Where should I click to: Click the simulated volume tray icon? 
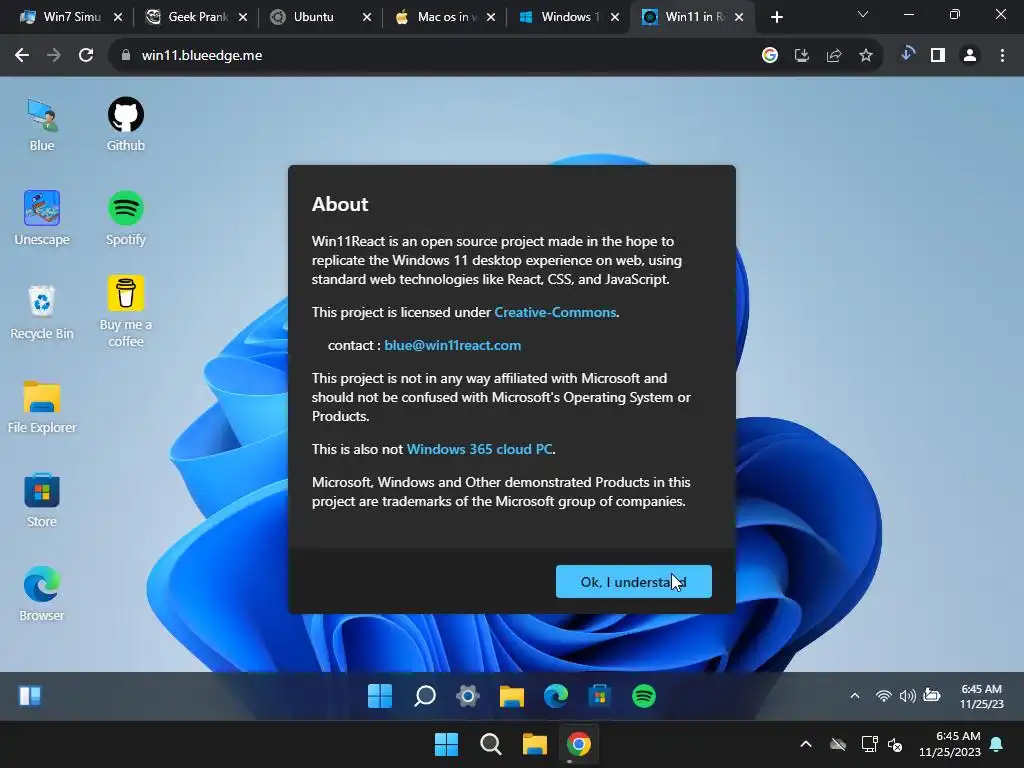(x=908, y=696)
